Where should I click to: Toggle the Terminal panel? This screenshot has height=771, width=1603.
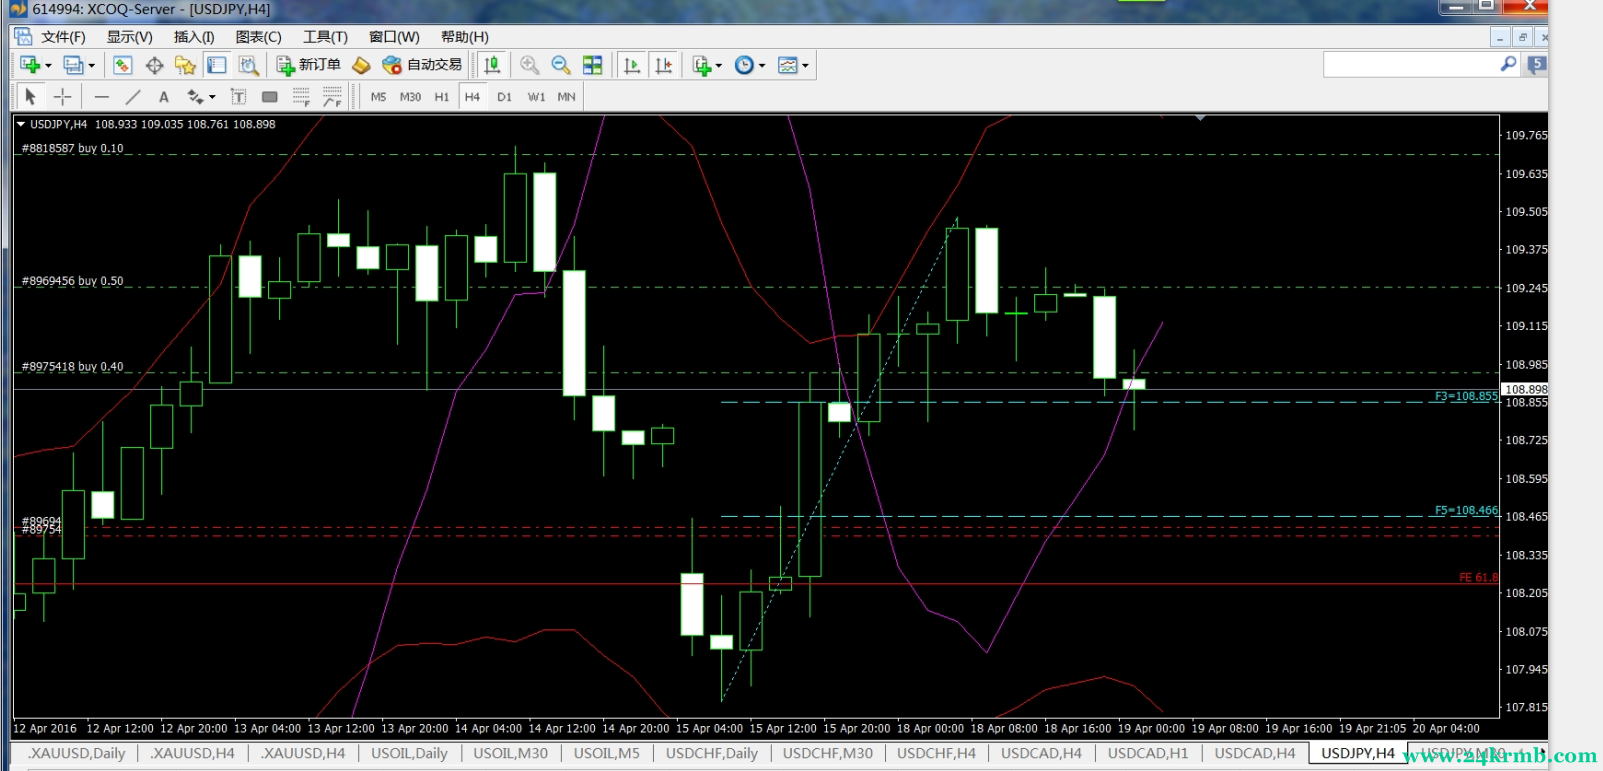[217, 65]
